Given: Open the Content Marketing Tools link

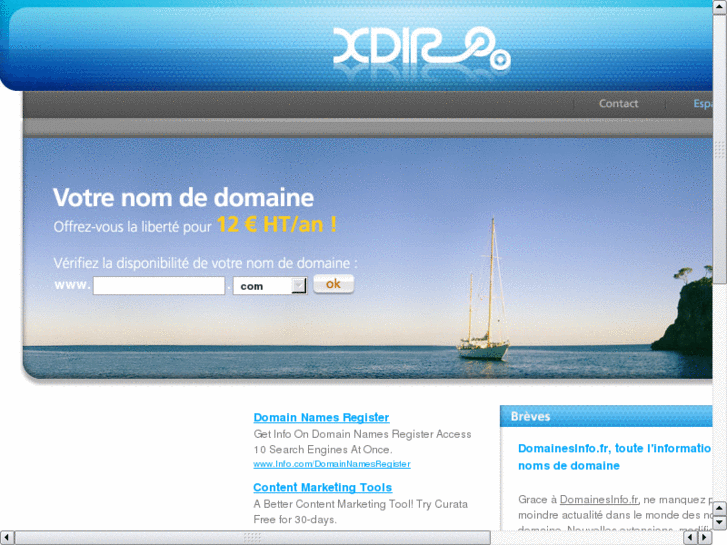Looking at the screenshot, I should pos(323,487).
